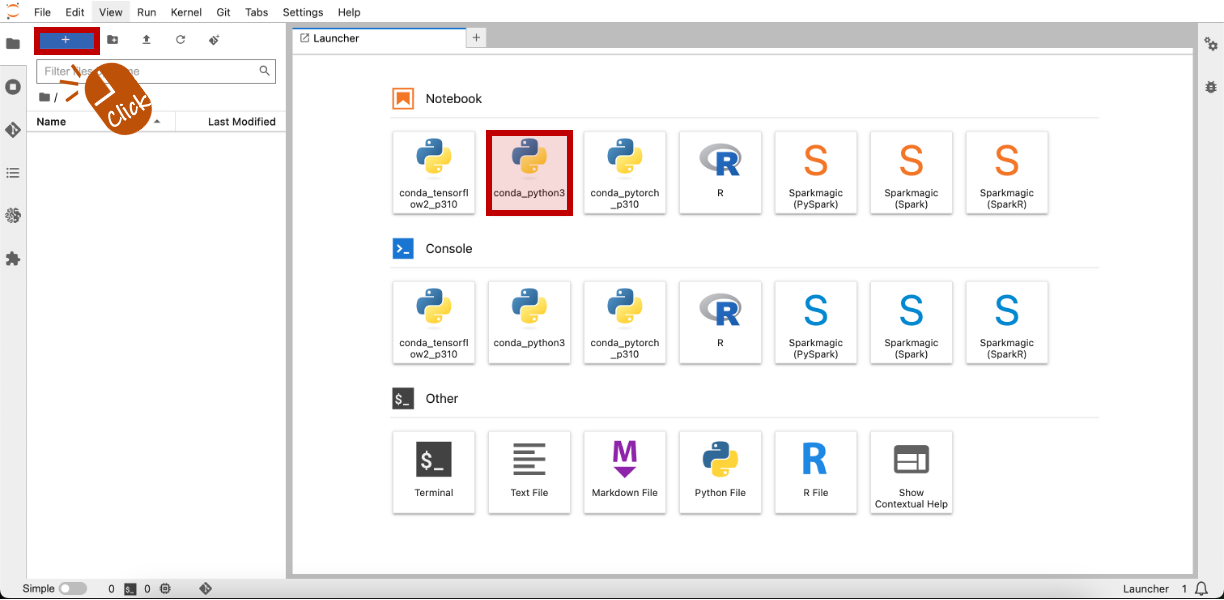Click the terminal count icon in status bar
The image size is (1224, 600).
(130, 589)
